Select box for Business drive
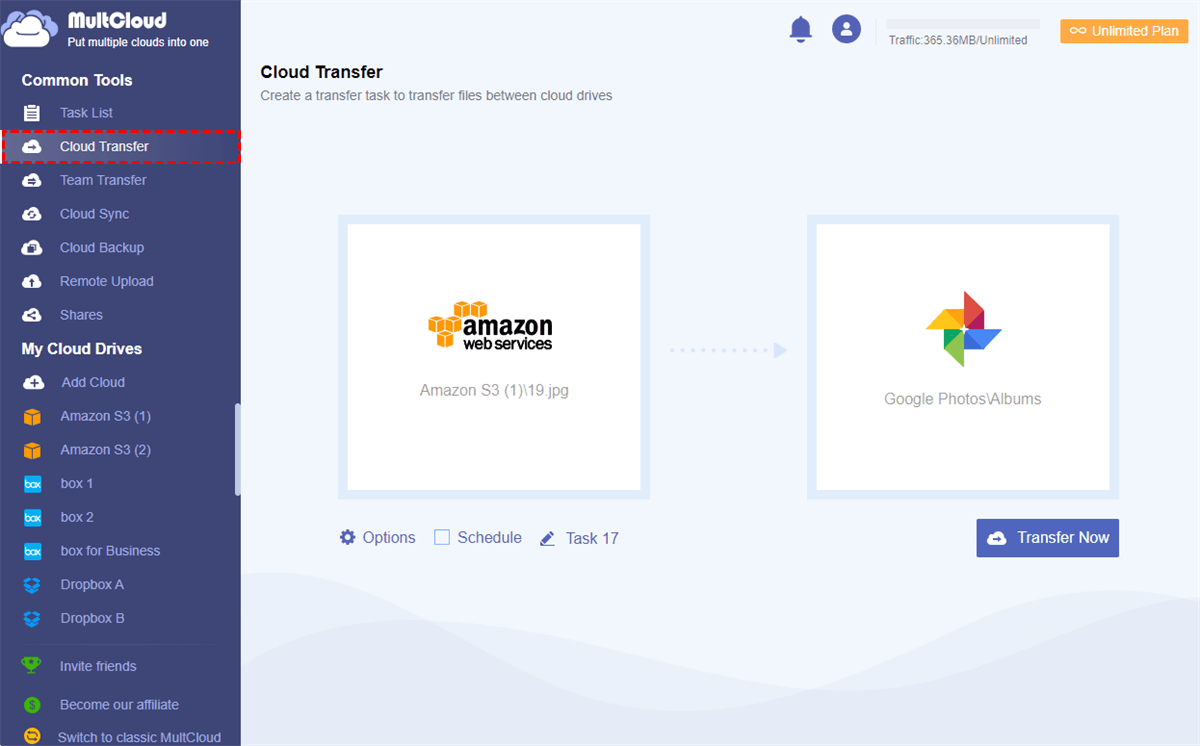Image resolution: width=1200 pixels, height=746 pixels. click(110, 551)
